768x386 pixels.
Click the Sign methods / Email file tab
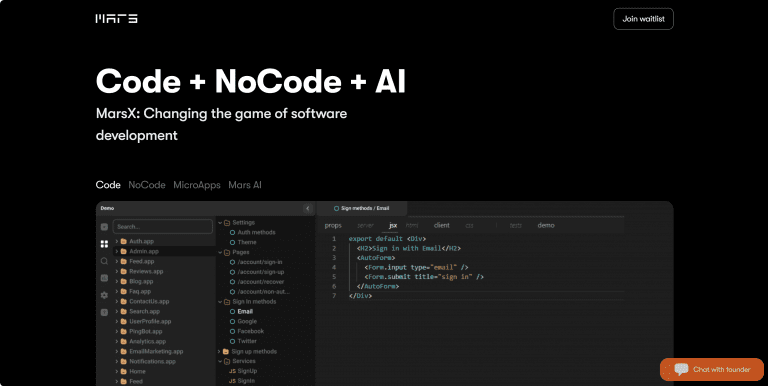click(361, 209)
